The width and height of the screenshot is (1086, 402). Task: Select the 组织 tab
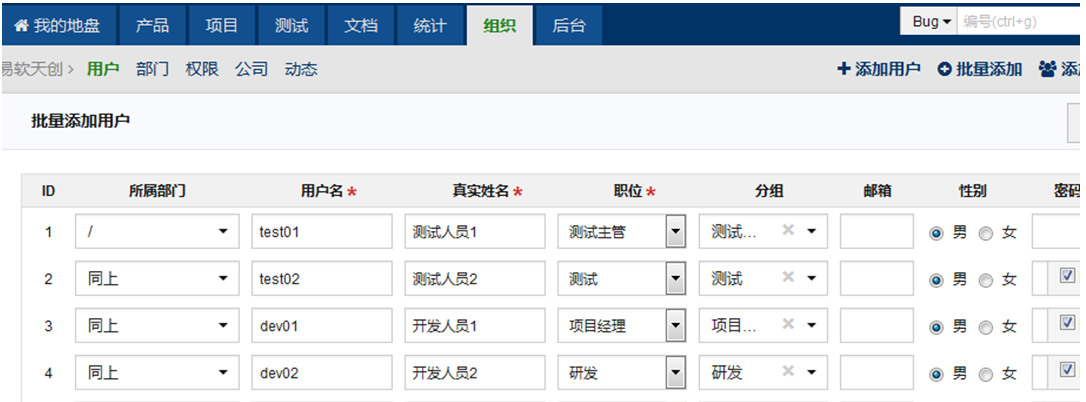[499, 26]
